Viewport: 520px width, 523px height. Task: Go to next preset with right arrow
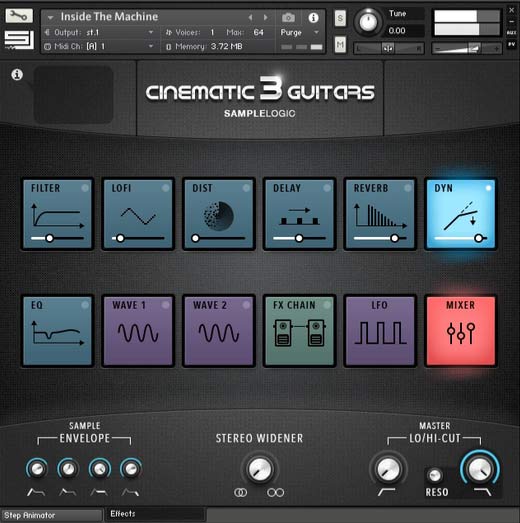coord(266,17)
